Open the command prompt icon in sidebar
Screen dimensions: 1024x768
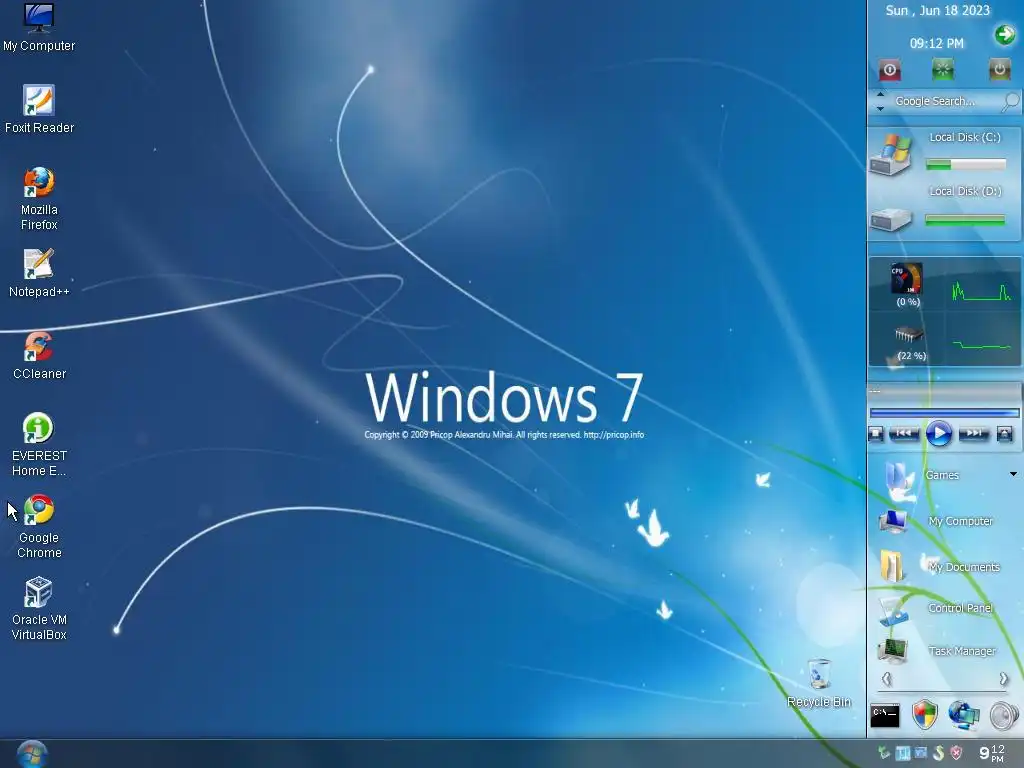click(x=885, y=716)
